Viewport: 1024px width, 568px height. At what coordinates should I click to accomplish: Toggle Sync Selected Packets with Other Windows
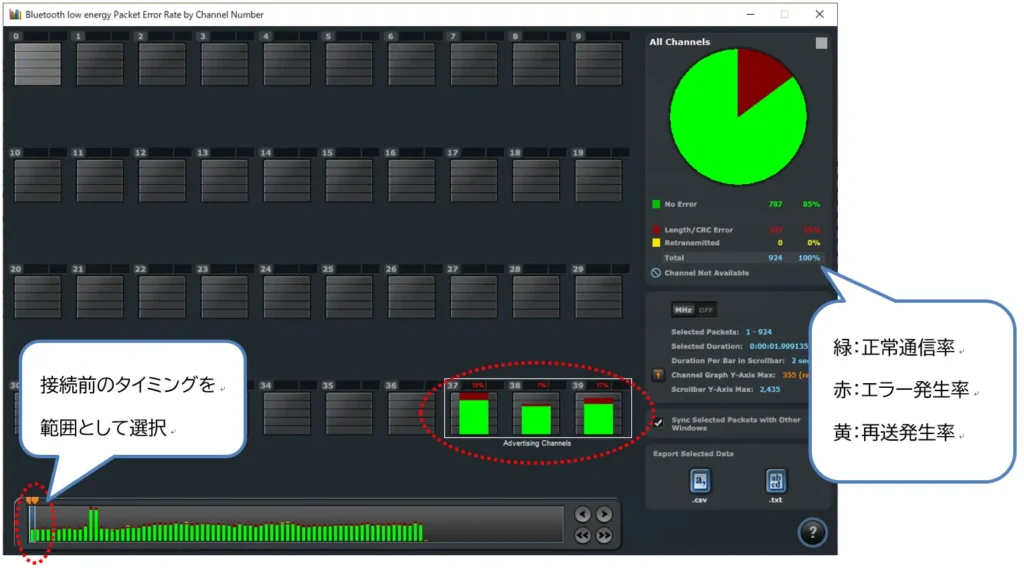pos(658,422)
